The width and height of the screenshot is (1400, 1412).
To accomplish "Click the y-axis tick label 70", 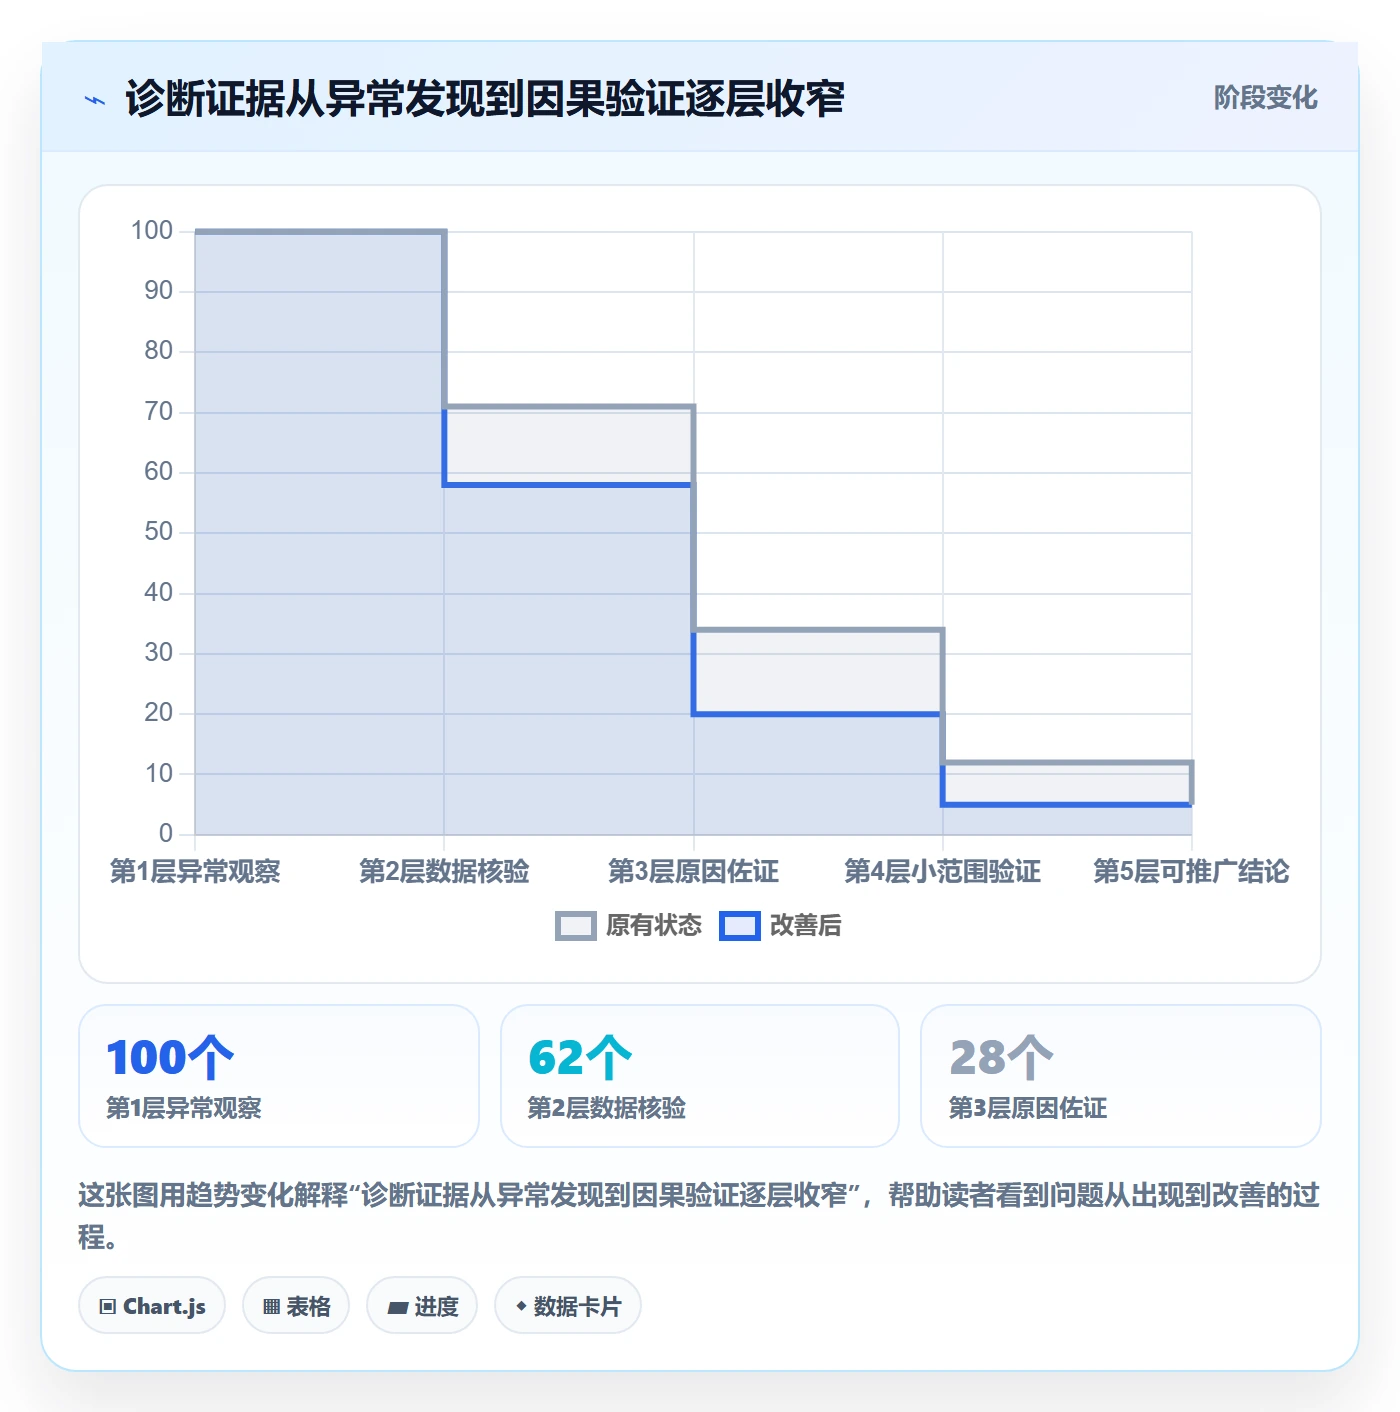I will tap(159, 412).
